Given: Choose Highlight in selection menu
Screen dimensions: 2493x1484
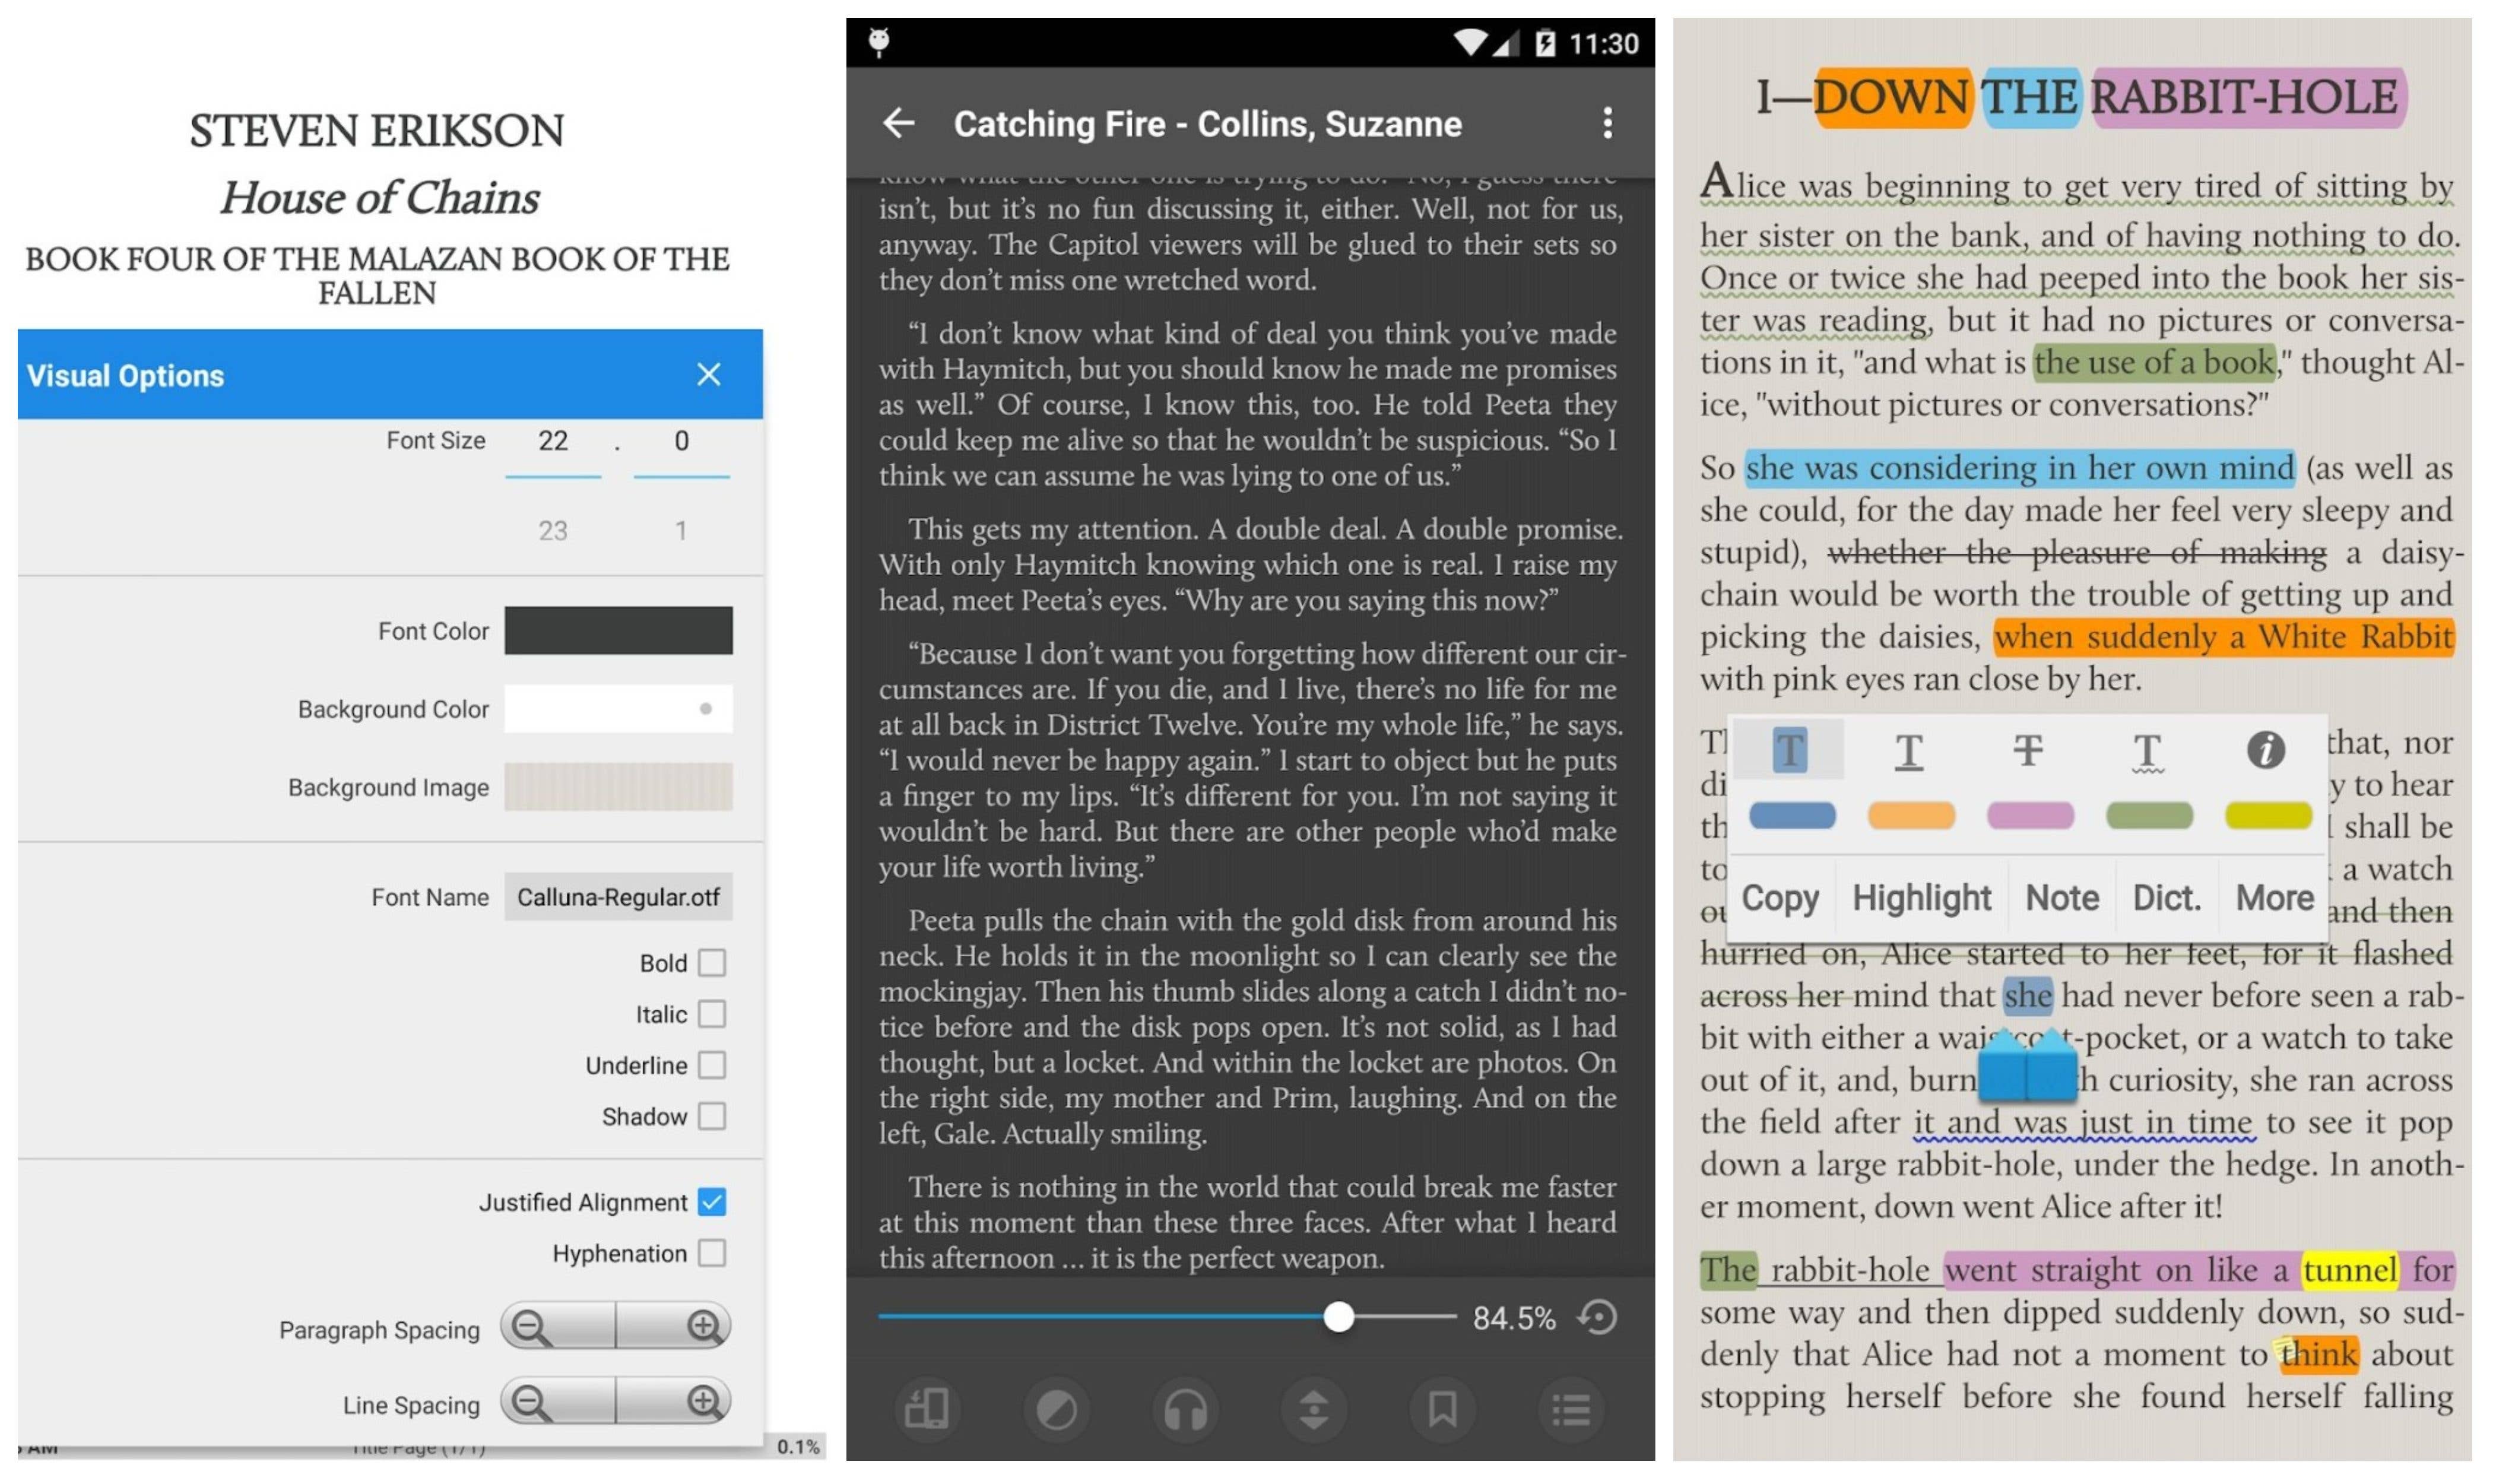Looking at the screenshot, I should click(x=1921, y=897).
